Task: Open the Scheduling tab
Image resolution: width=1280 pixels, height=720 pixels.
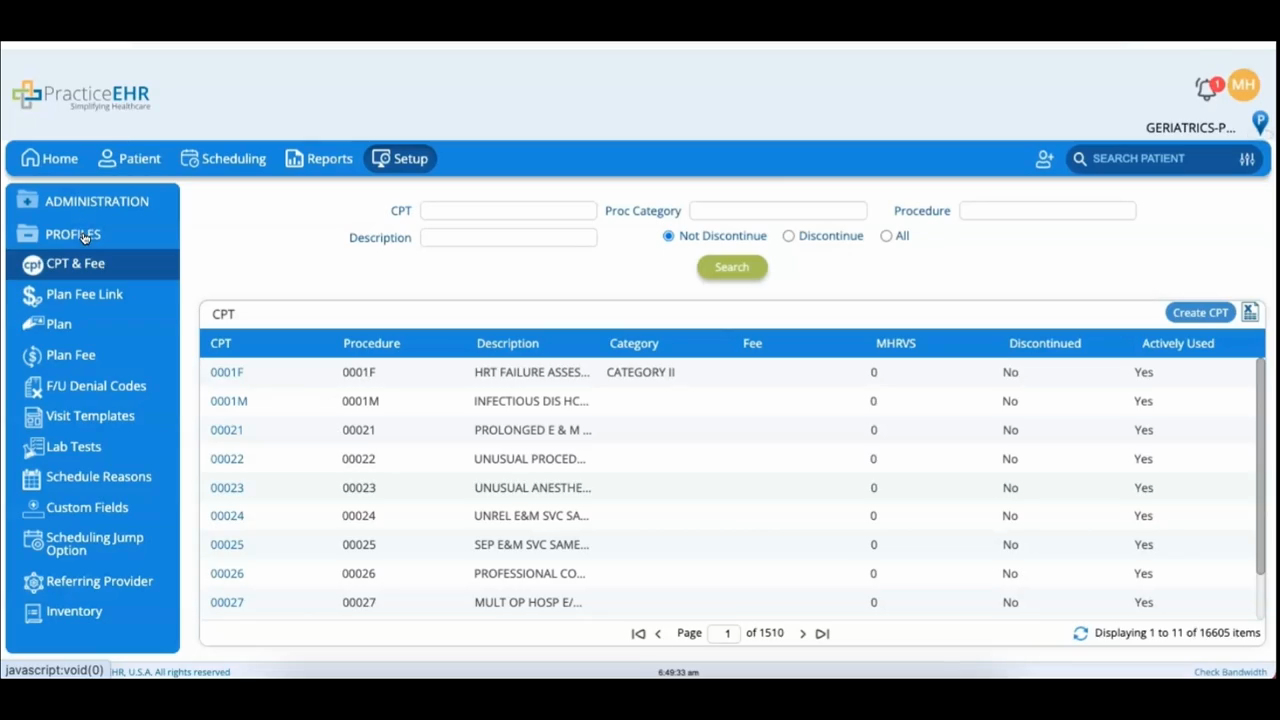Action: pos(223,158)
